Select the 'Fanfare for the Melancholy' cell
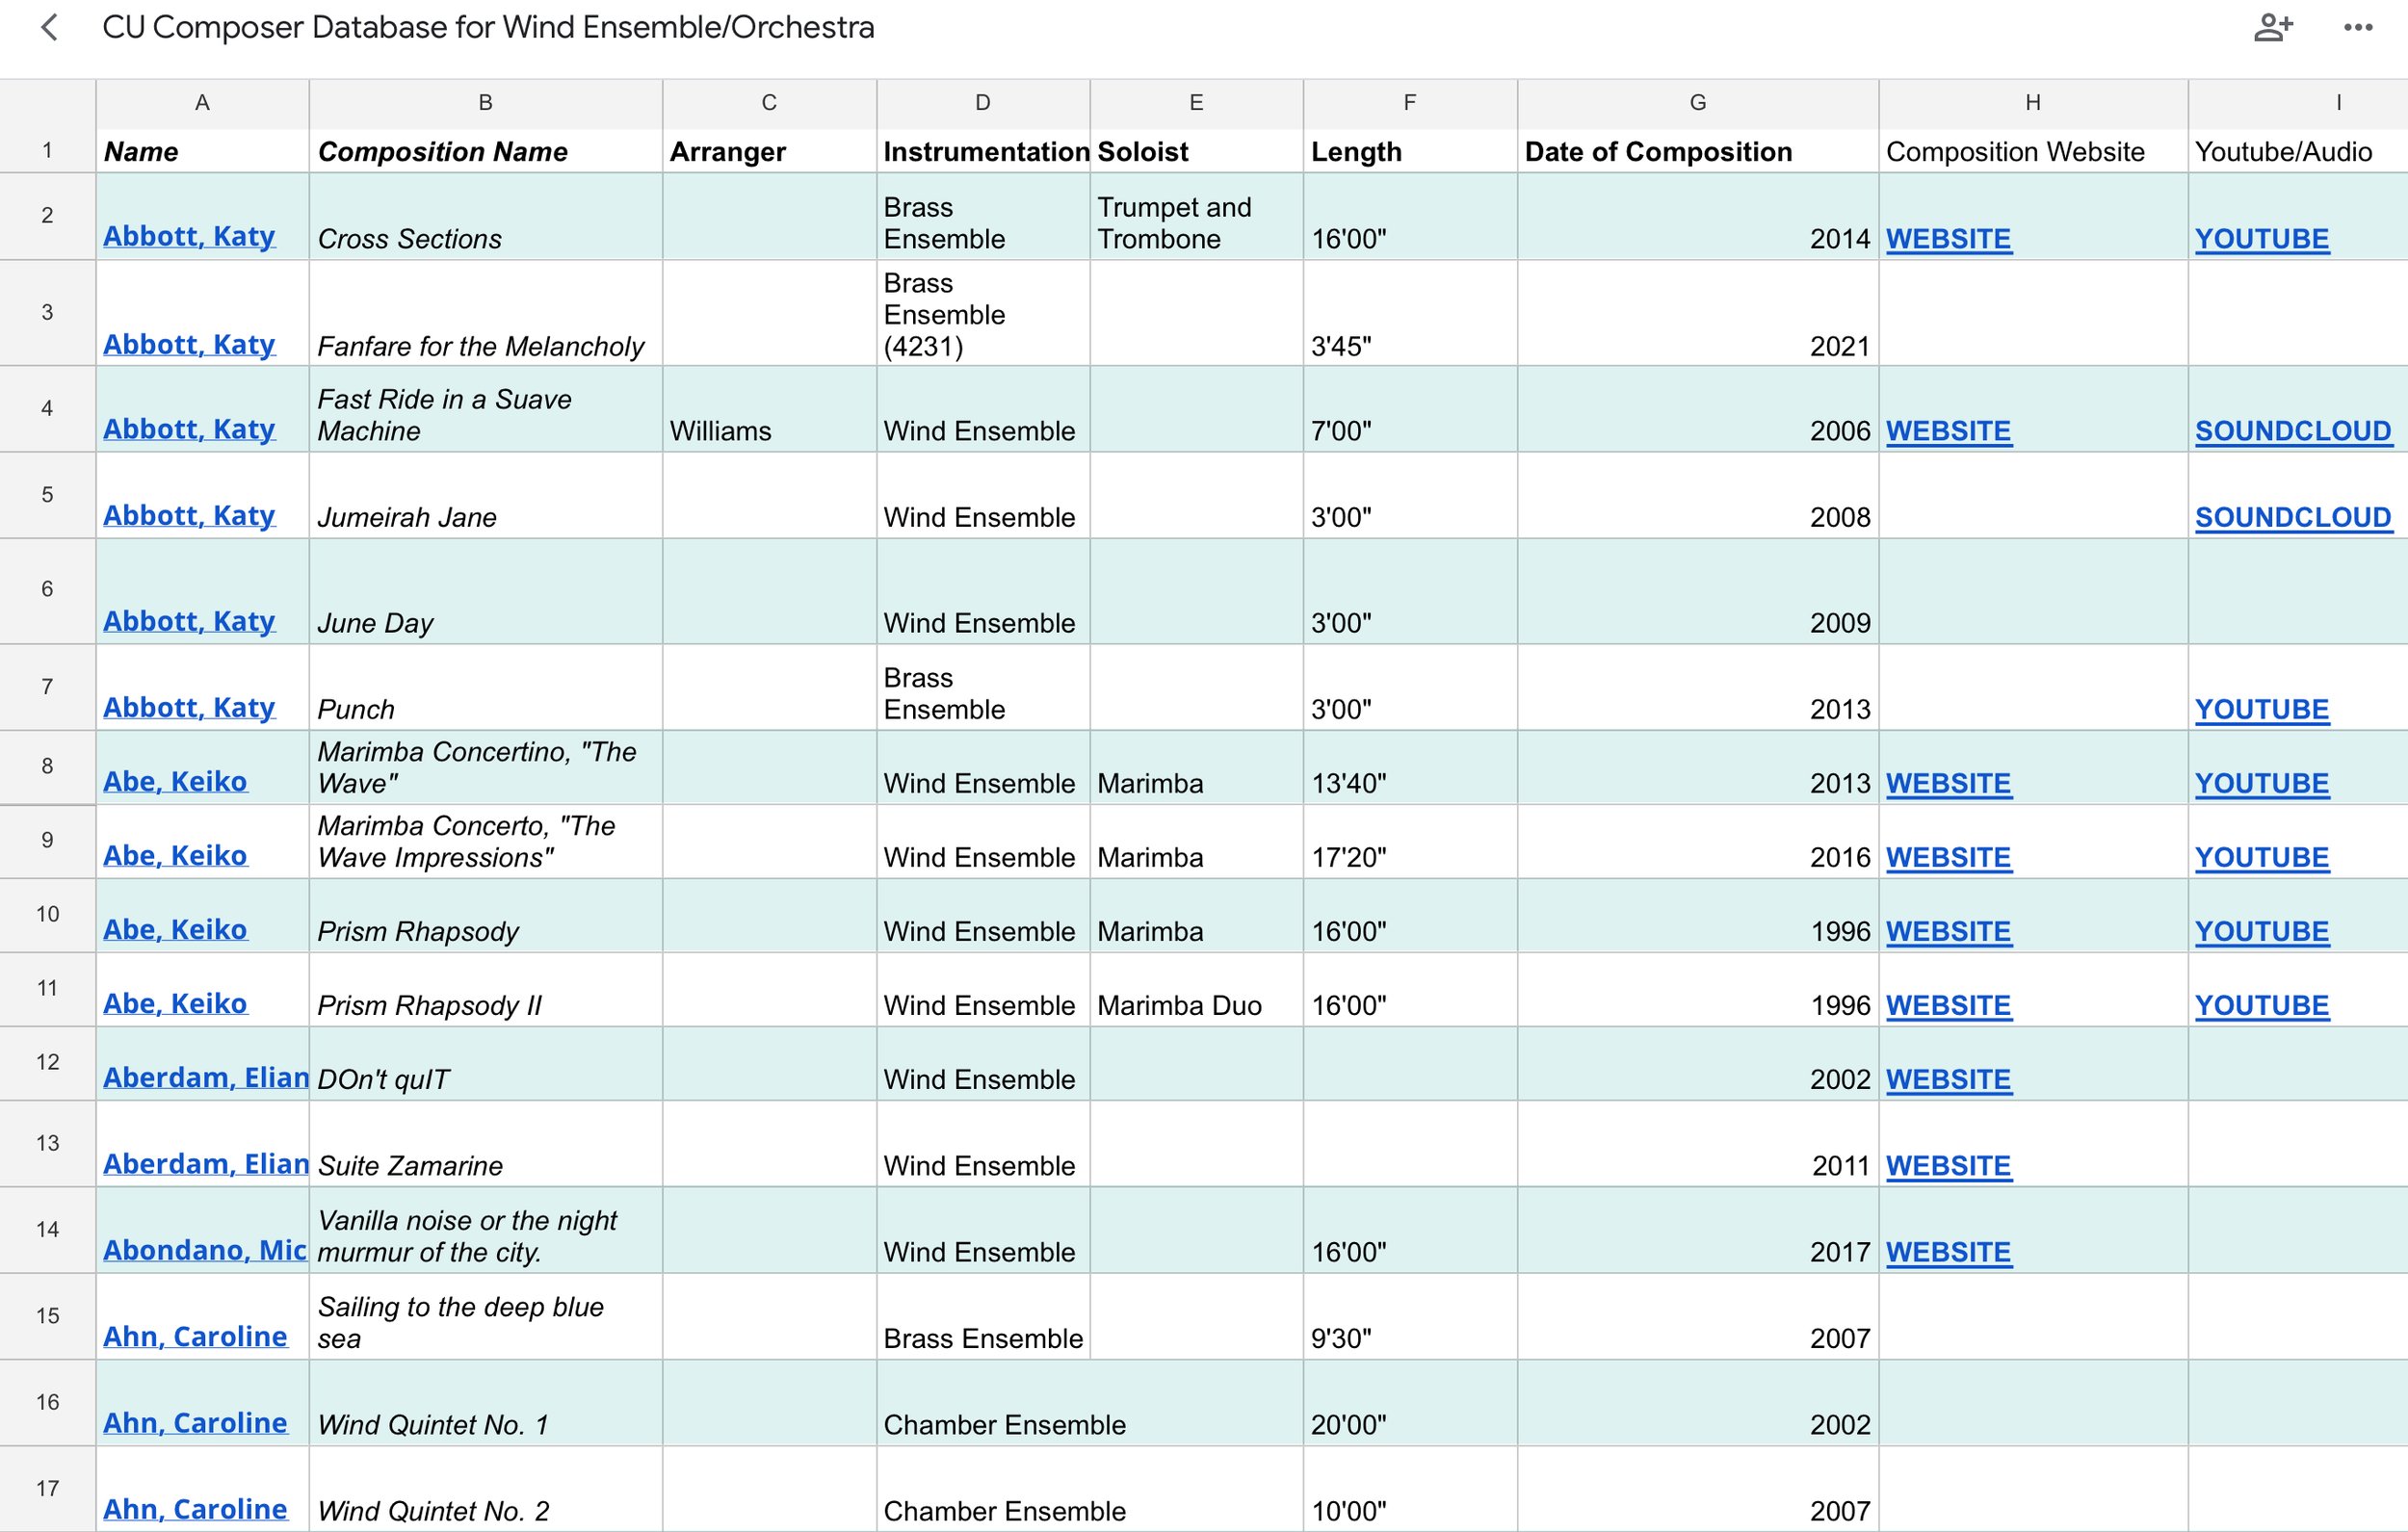 (x=485, y=313)
